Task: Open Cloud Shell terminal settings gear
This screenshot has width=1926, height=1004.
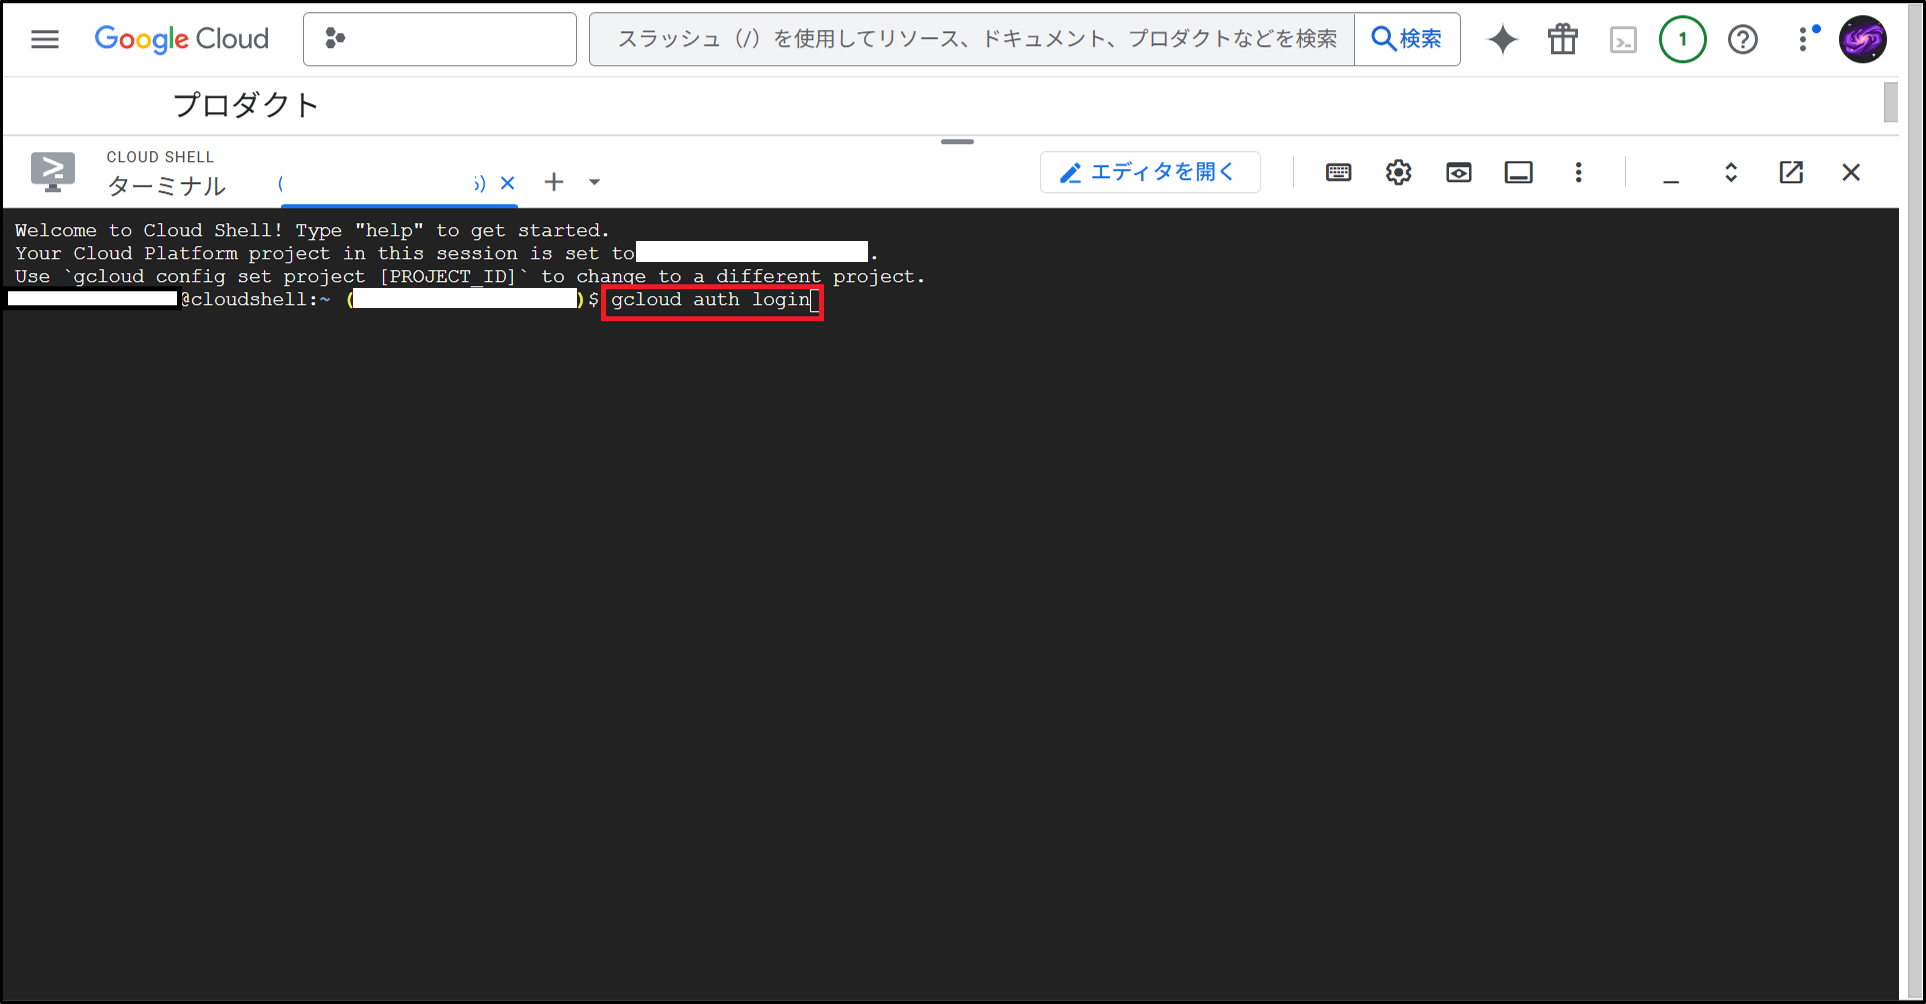Action: (1398, 171)
